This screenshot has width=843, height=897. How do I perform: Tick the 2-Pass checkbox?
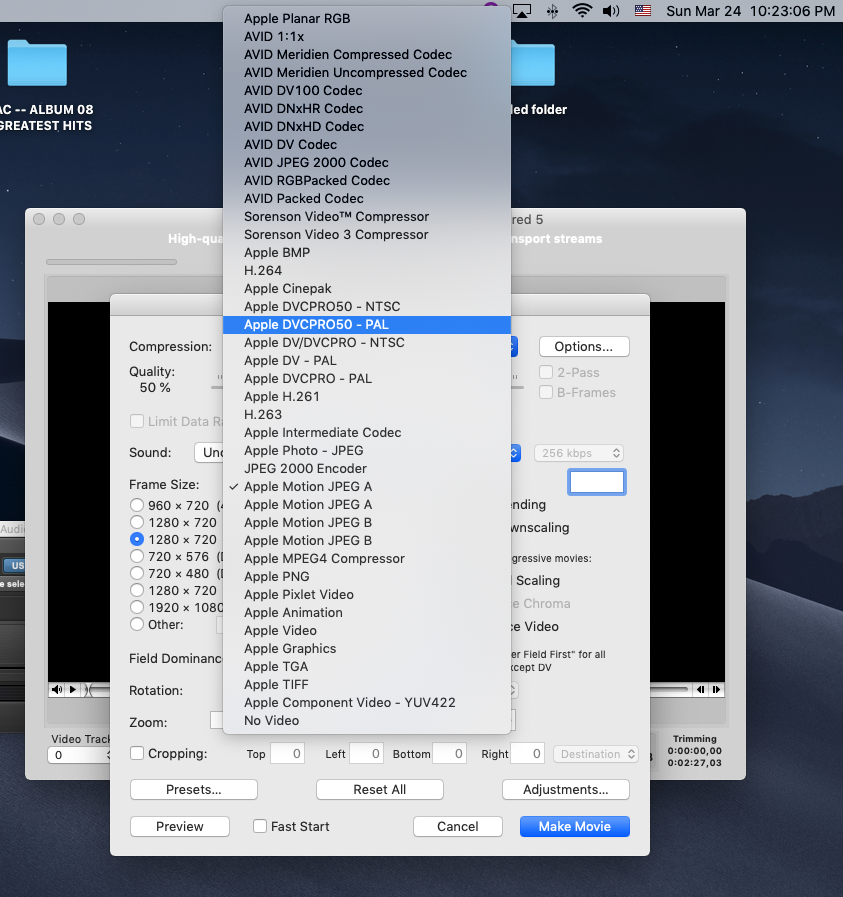tap(546, 372)
